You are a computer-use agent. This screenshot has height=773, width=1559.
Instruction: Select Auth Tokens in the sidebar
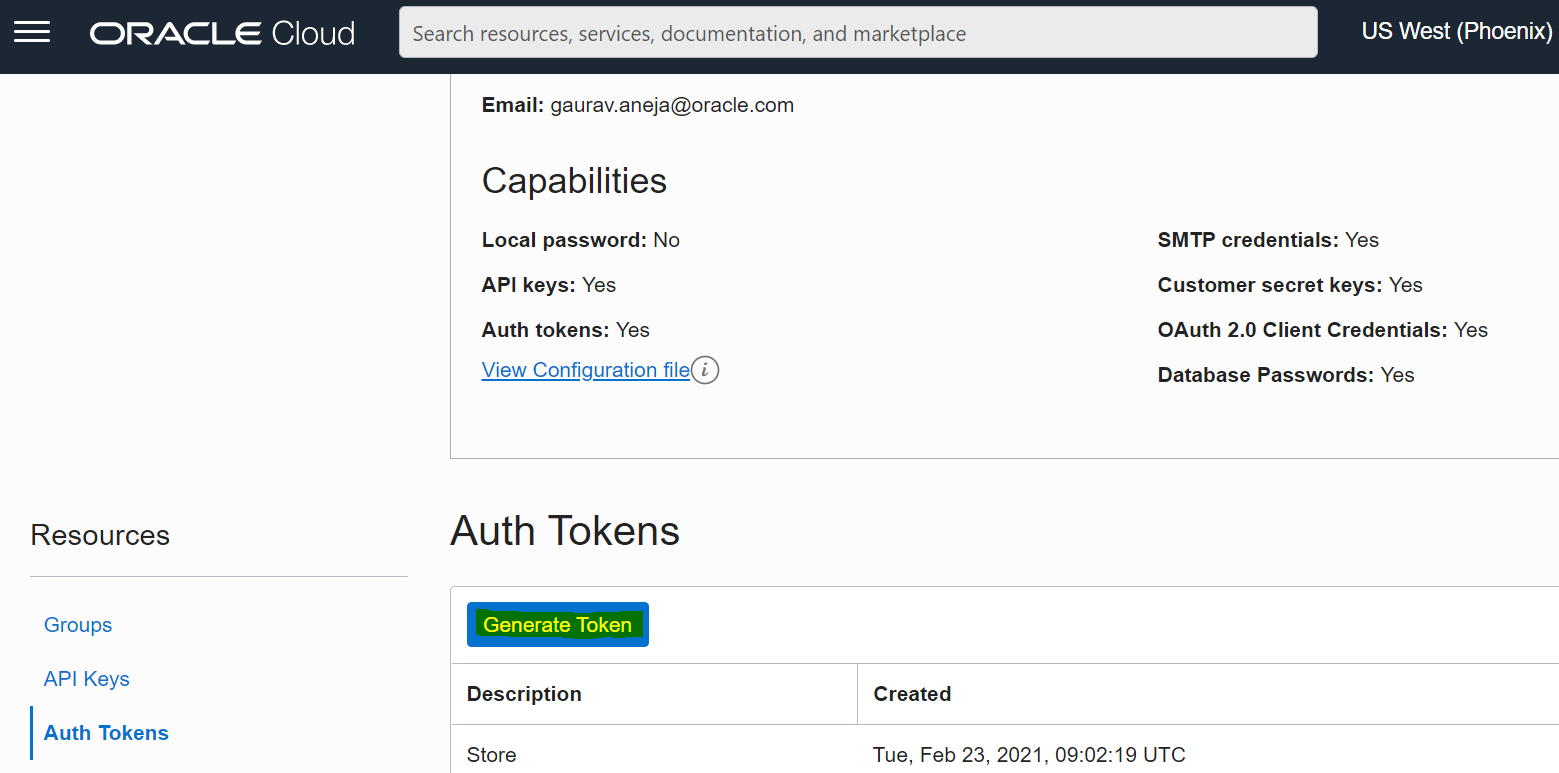coord(105,732)
